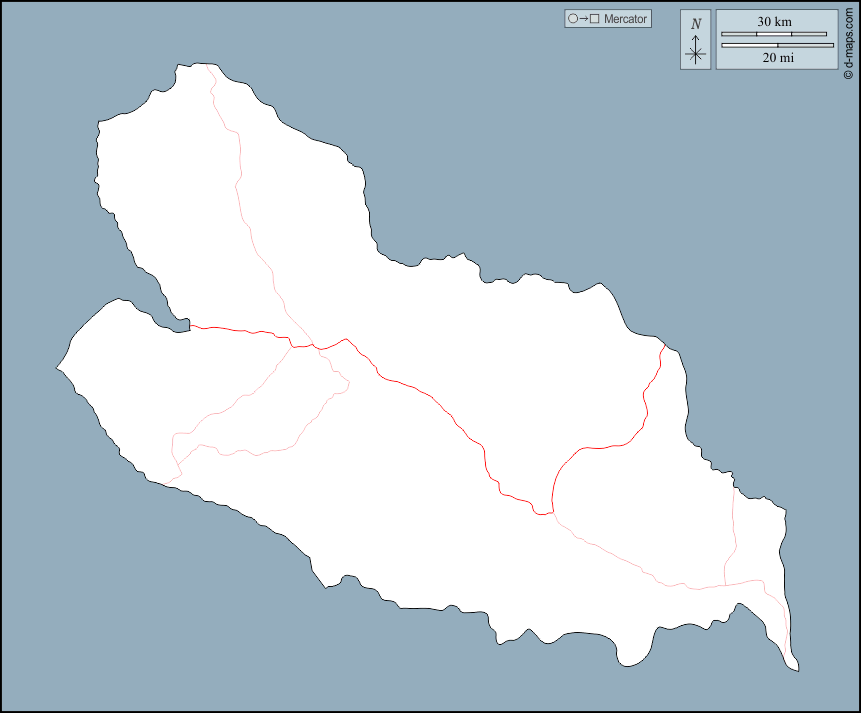The width and height of the screenshot is (861, 713).
Task: Click the 20 mi scale bar
Action: (x=777, y=45)
